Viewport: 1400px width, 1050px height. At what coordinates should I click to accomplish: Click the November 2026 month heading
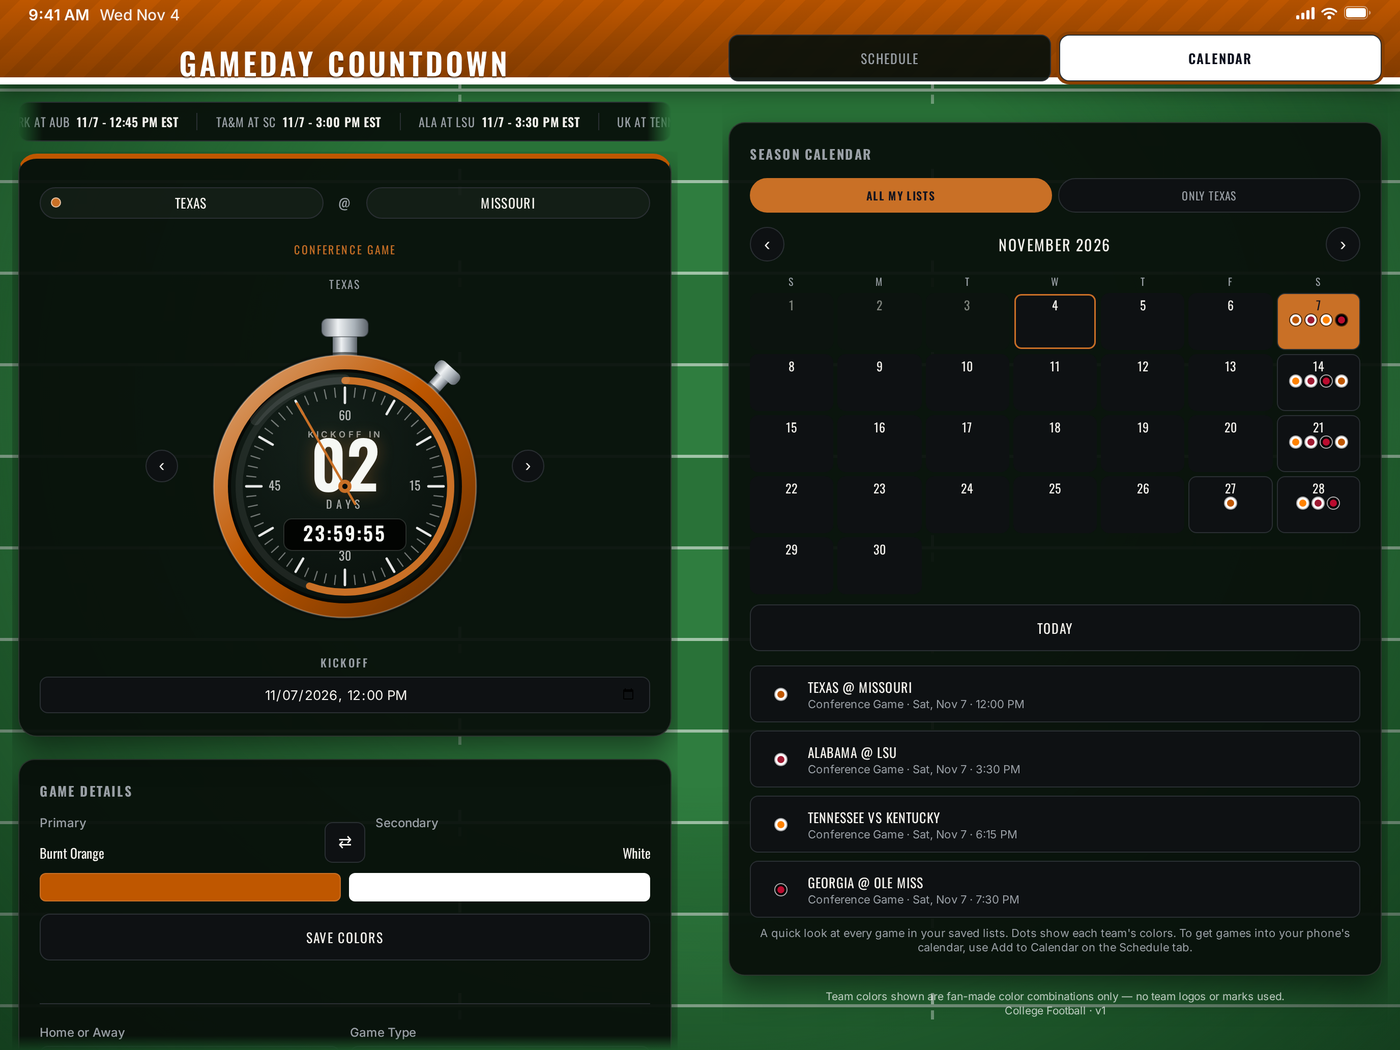(1054, 245)
